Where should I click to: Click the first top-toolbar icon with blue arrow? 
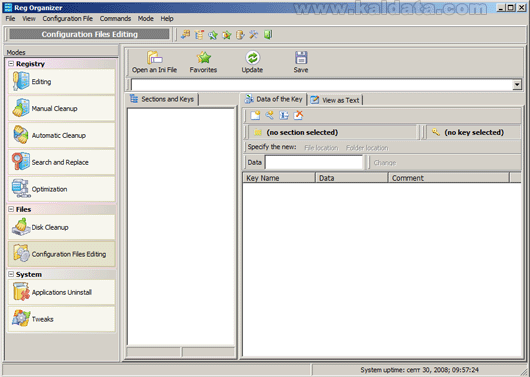tap(185, 34)
